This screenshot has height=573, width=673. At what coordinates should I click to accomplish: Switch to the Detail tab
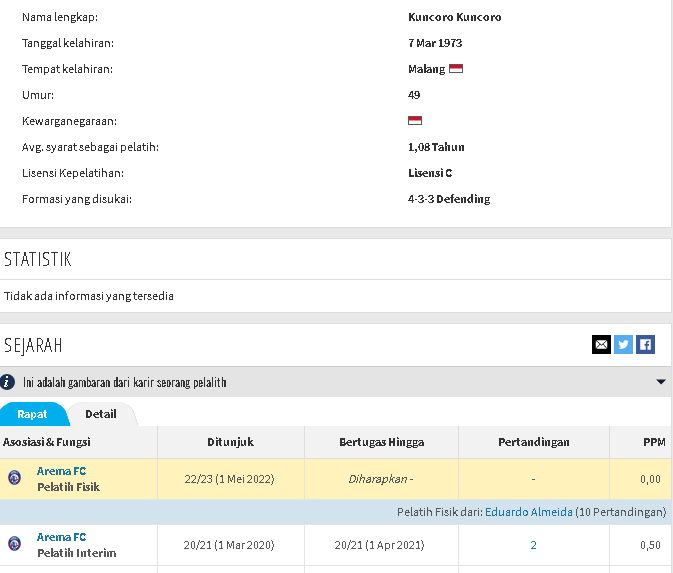pyautogui.click(x=101, y=414)
